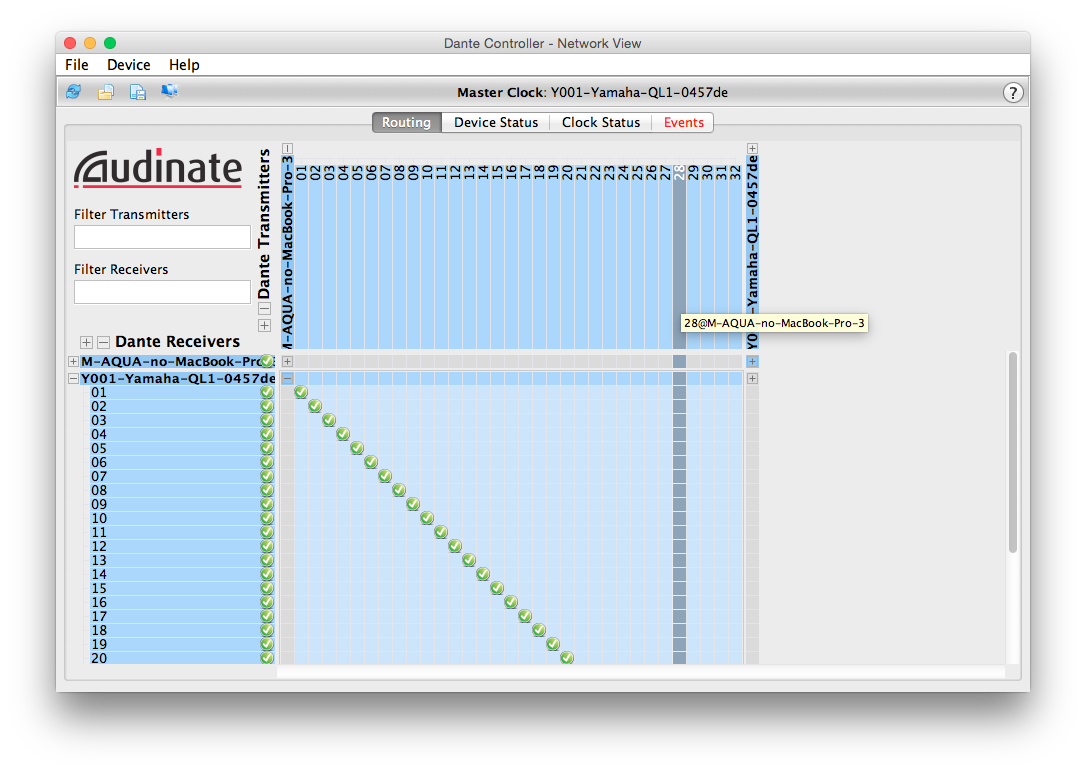Click the Dante Transmitters vertical heading
The width and height of the screenshot is (1086, 772).
(x=264, y=224)
